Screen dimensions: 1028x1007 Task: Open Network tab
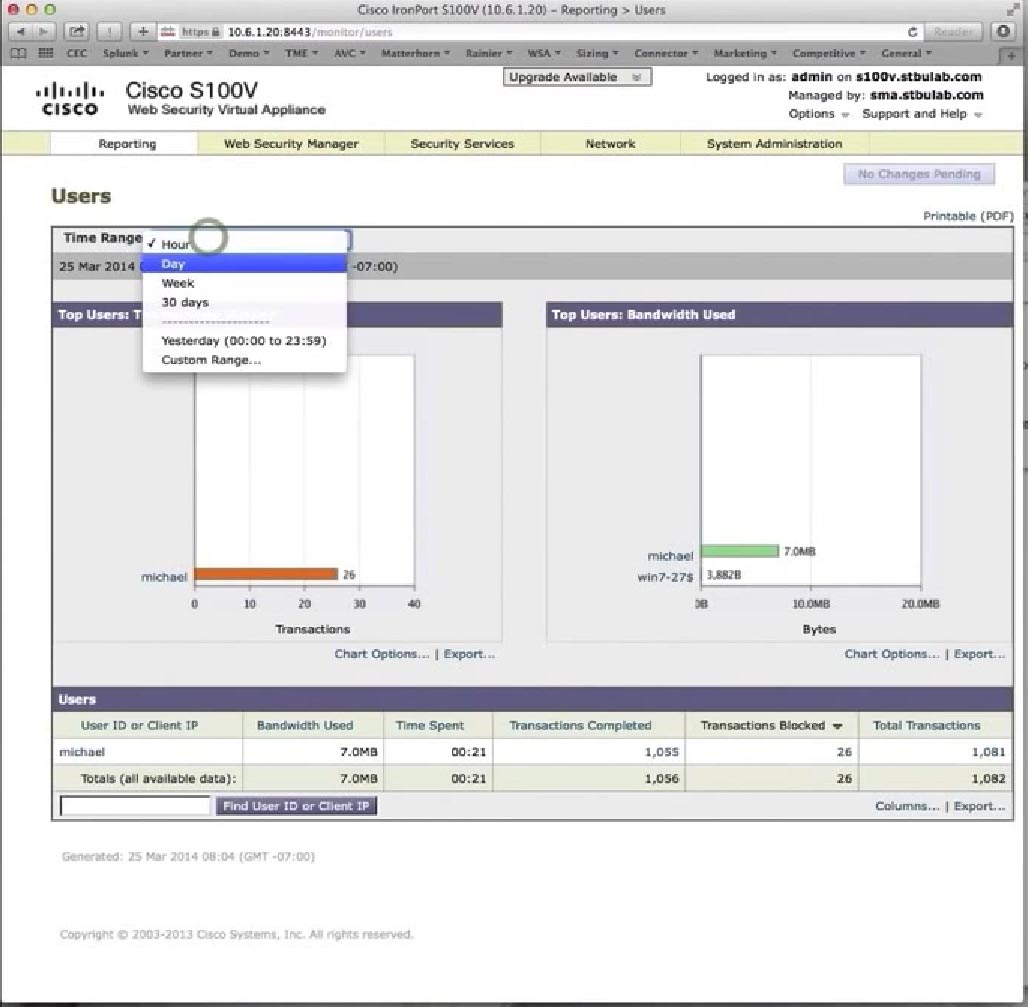pos(610,144)
